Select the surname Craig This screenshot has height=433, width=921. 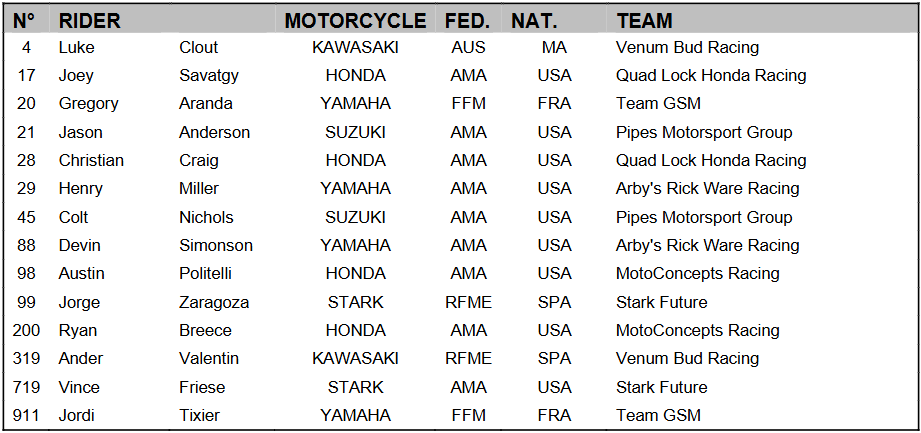[x=199, y=160]
